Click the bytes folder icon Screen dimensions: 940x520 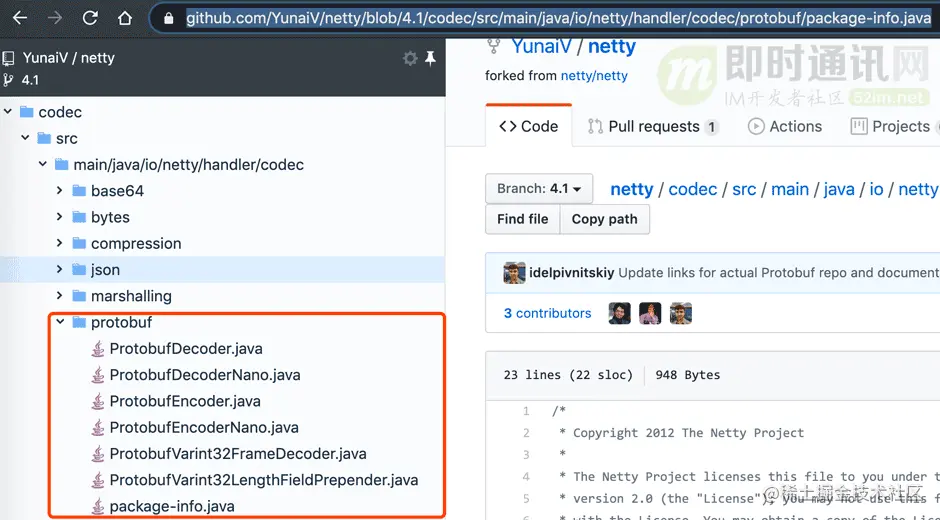(x=79, y=217)
